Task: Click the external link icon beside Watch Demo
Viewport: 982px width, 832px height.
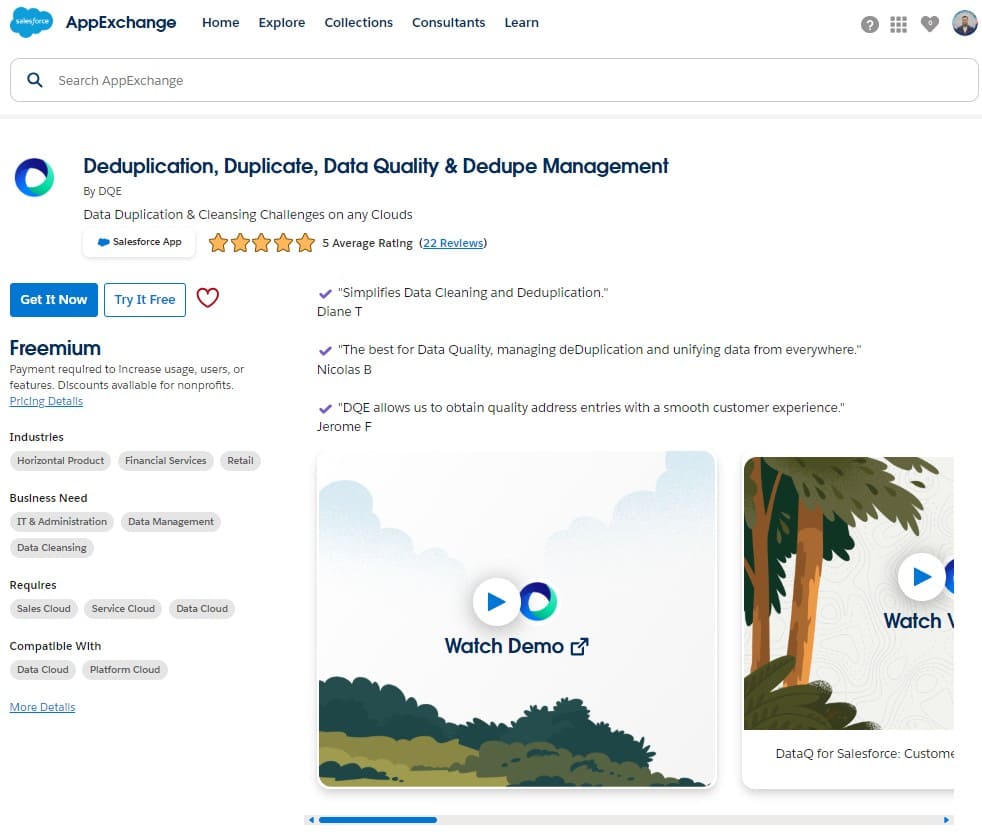Action: click(580, 646)
